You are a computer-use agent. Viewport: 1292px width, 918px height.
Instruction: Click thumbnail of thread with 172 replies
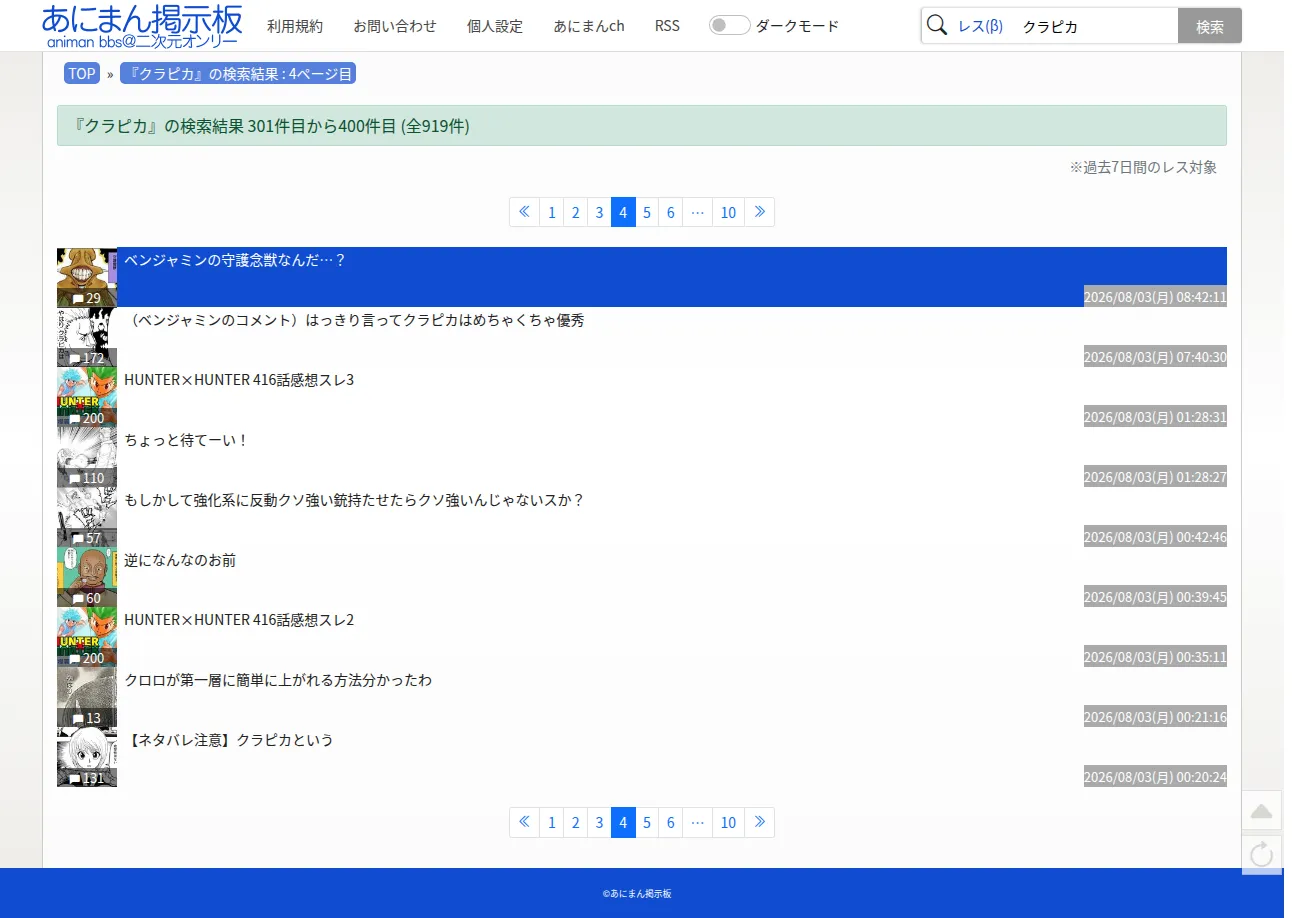click(87, 337)
